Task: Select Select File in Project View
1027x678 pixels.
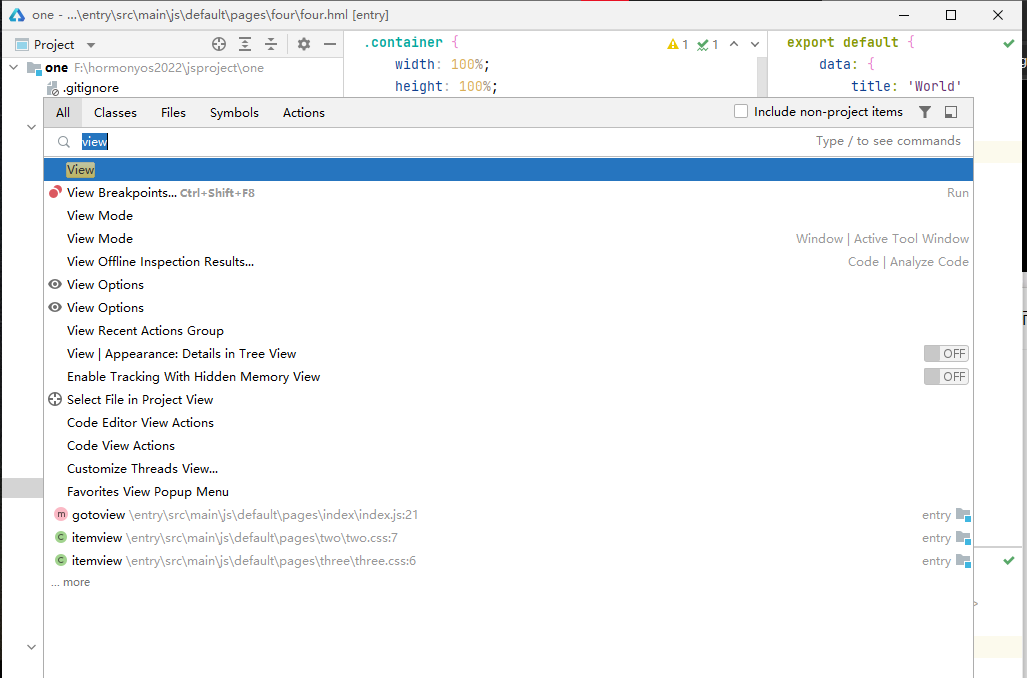Action: (x=508, y=400)
